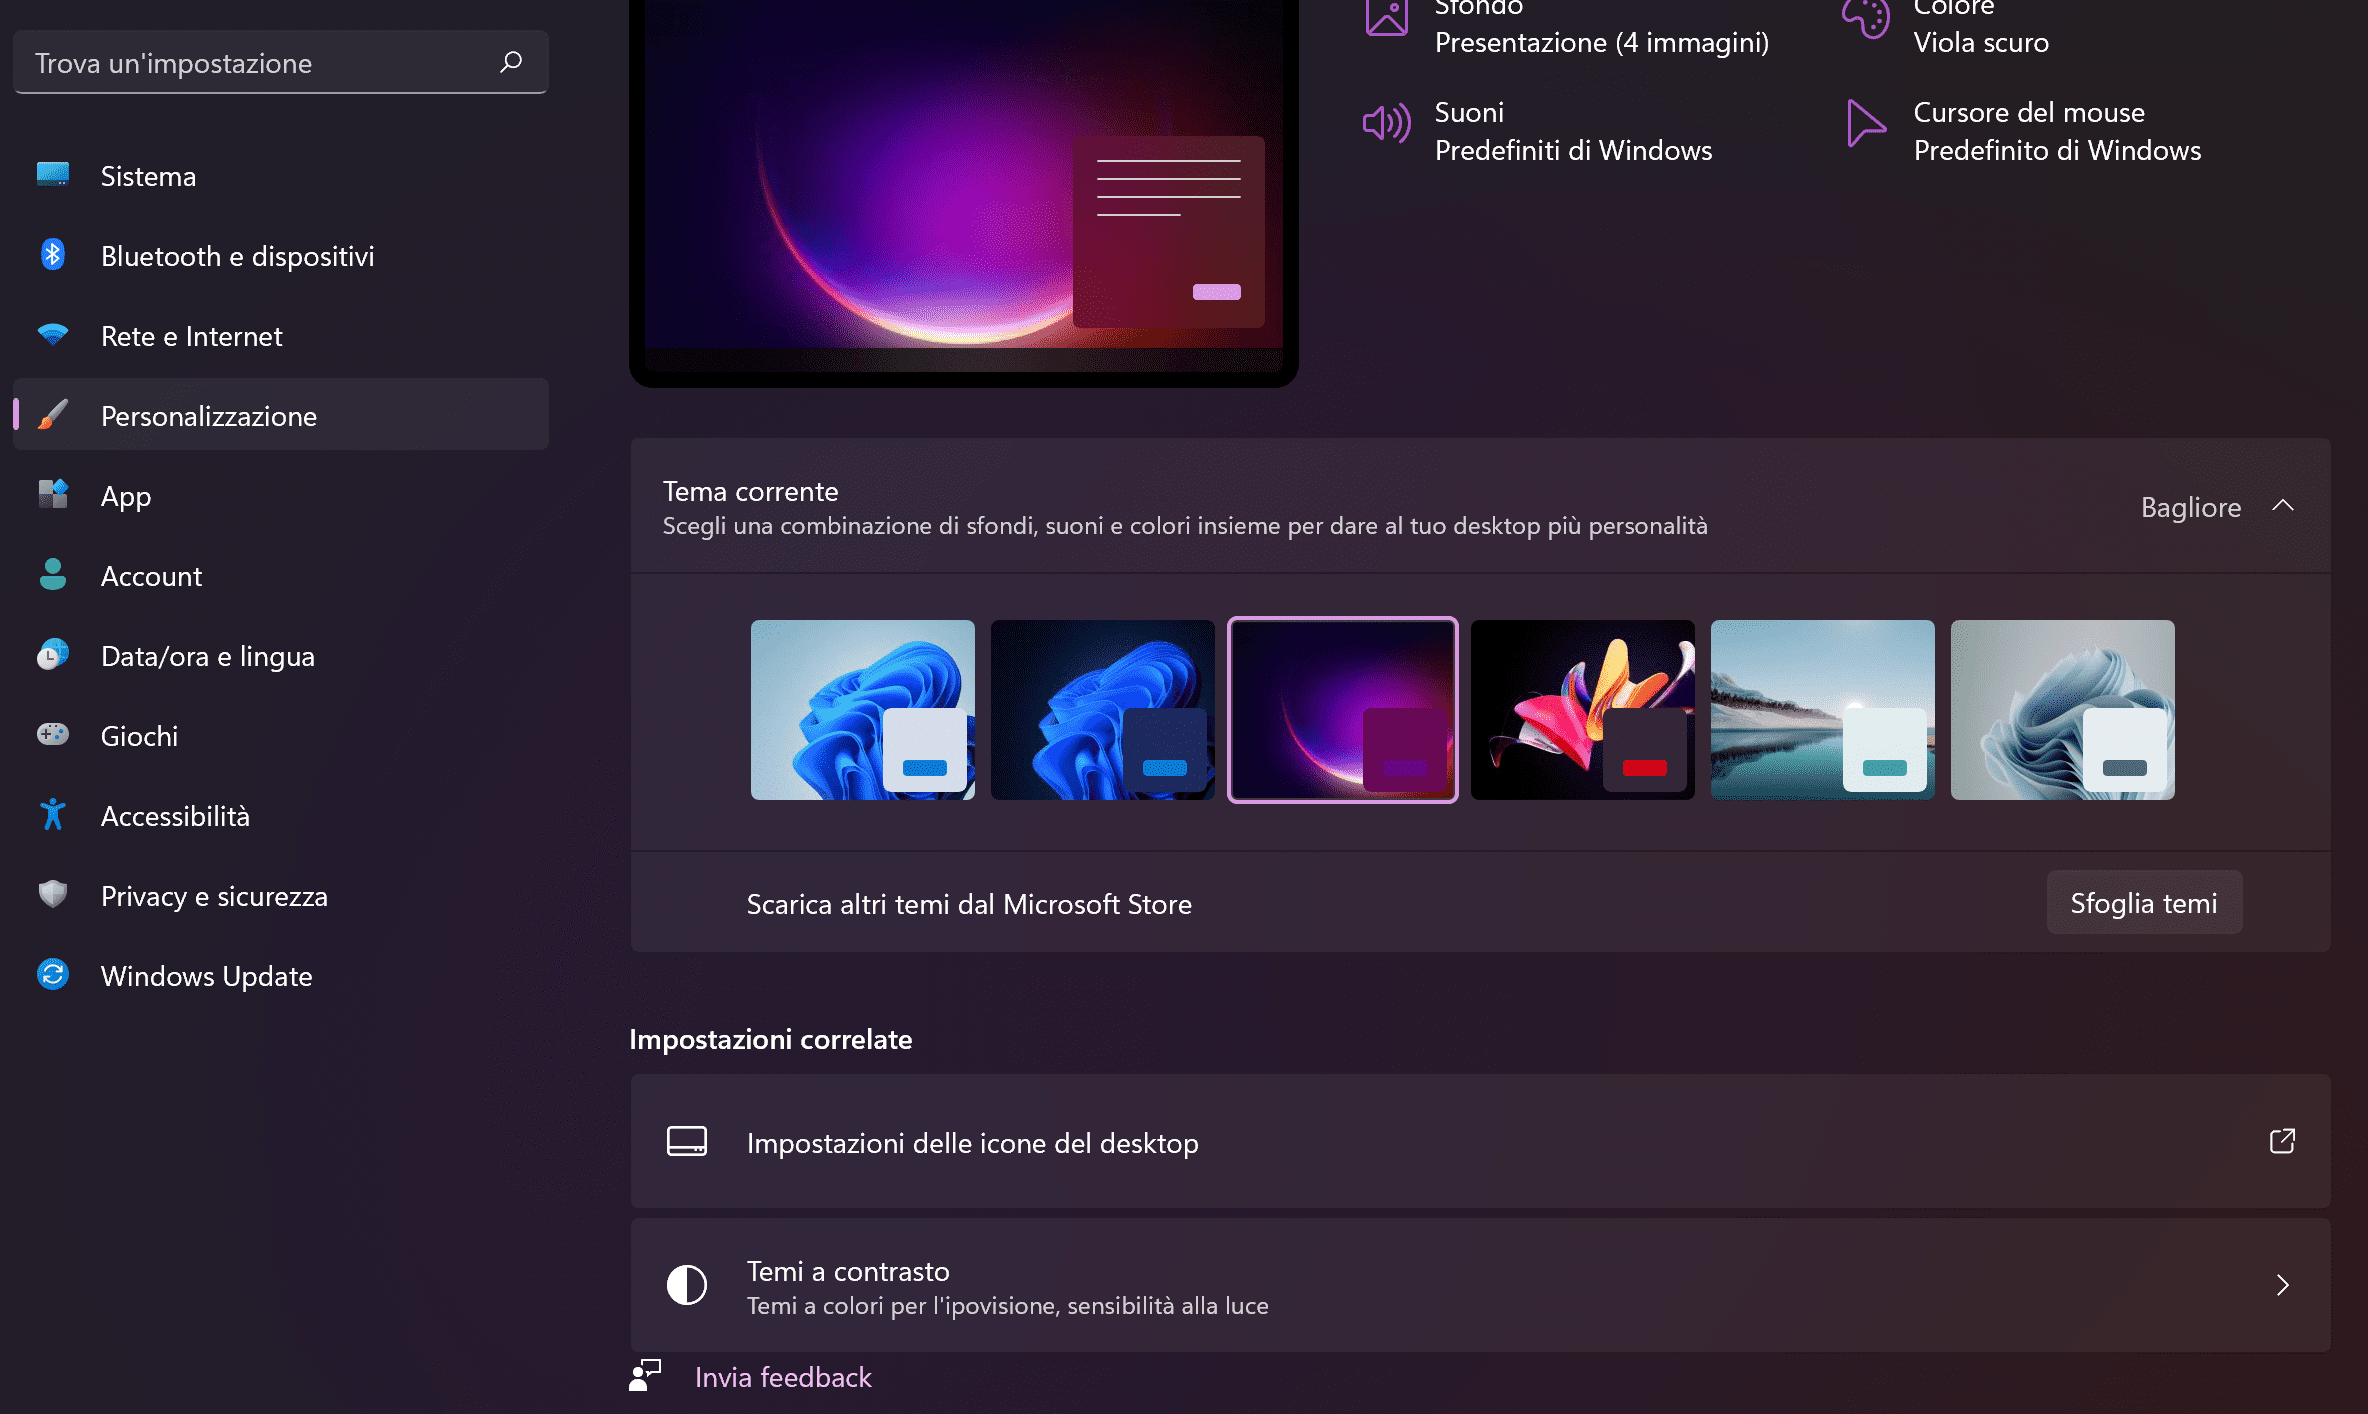Open Temi a contrasto chevron arrow

click(2283, 1285)
